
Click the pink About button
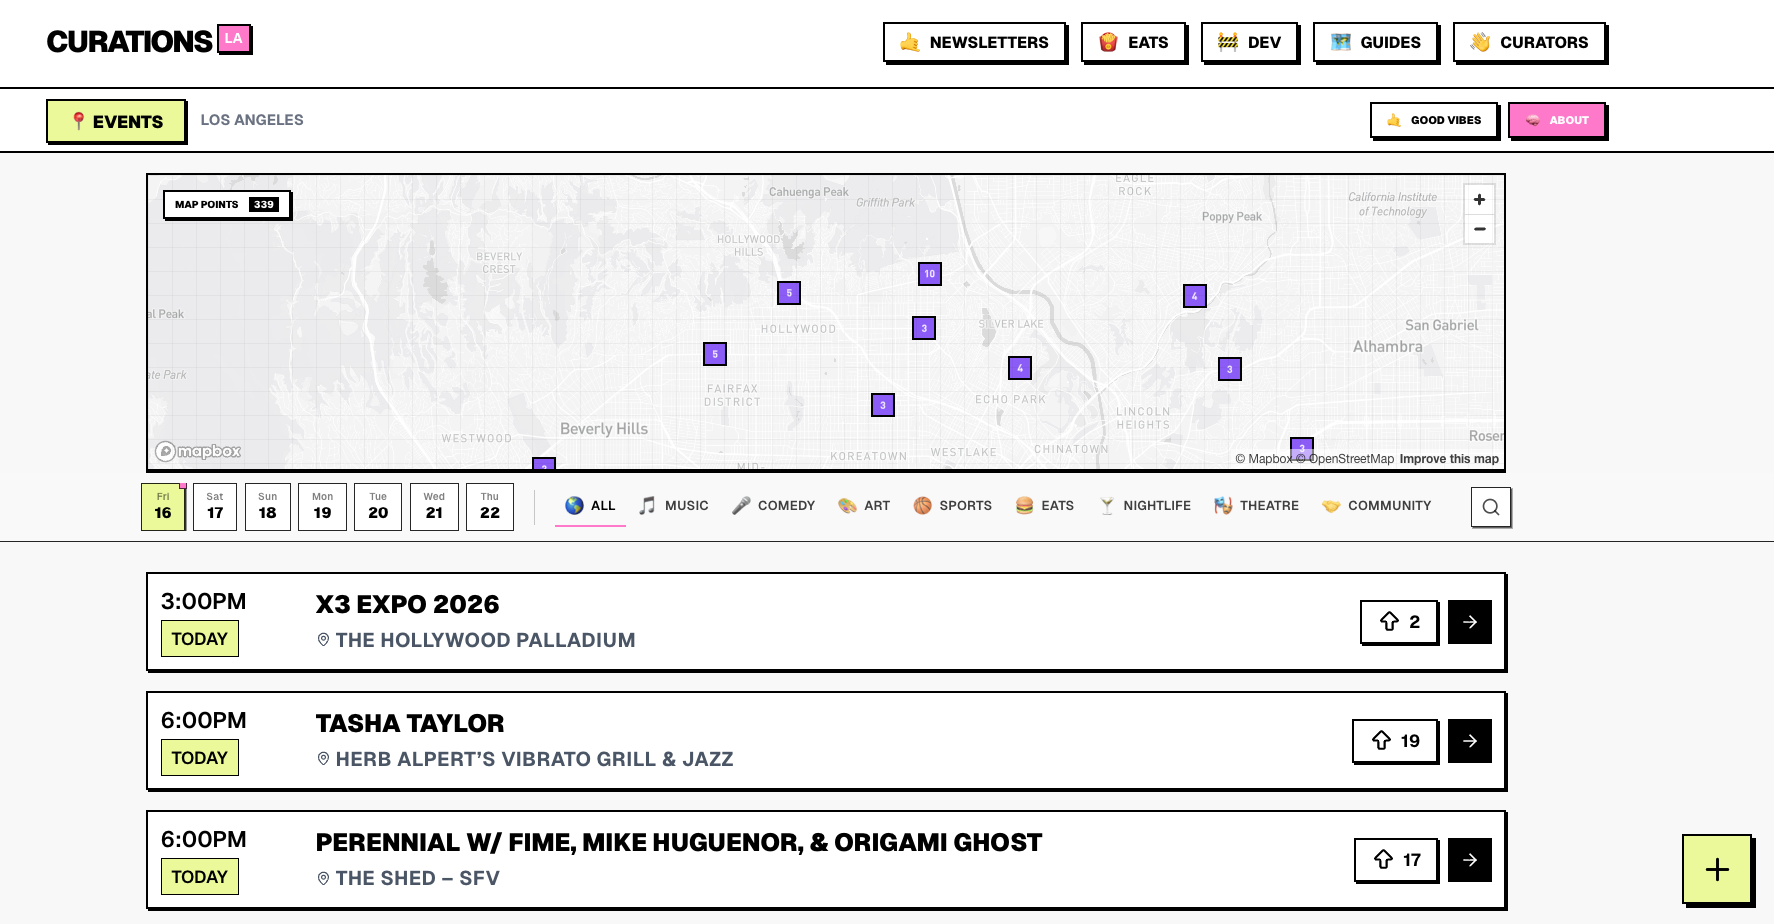point(1556,120)
